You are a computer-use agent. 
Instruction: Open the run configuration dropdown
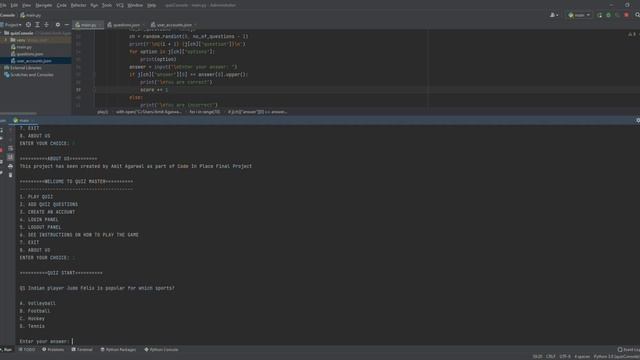579,15
